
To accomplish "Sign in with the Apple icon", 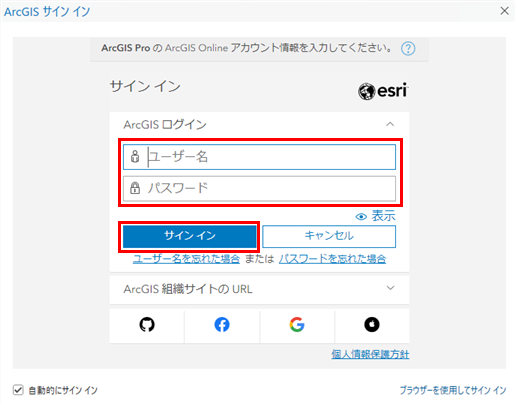I will click(x=372, y=325).
